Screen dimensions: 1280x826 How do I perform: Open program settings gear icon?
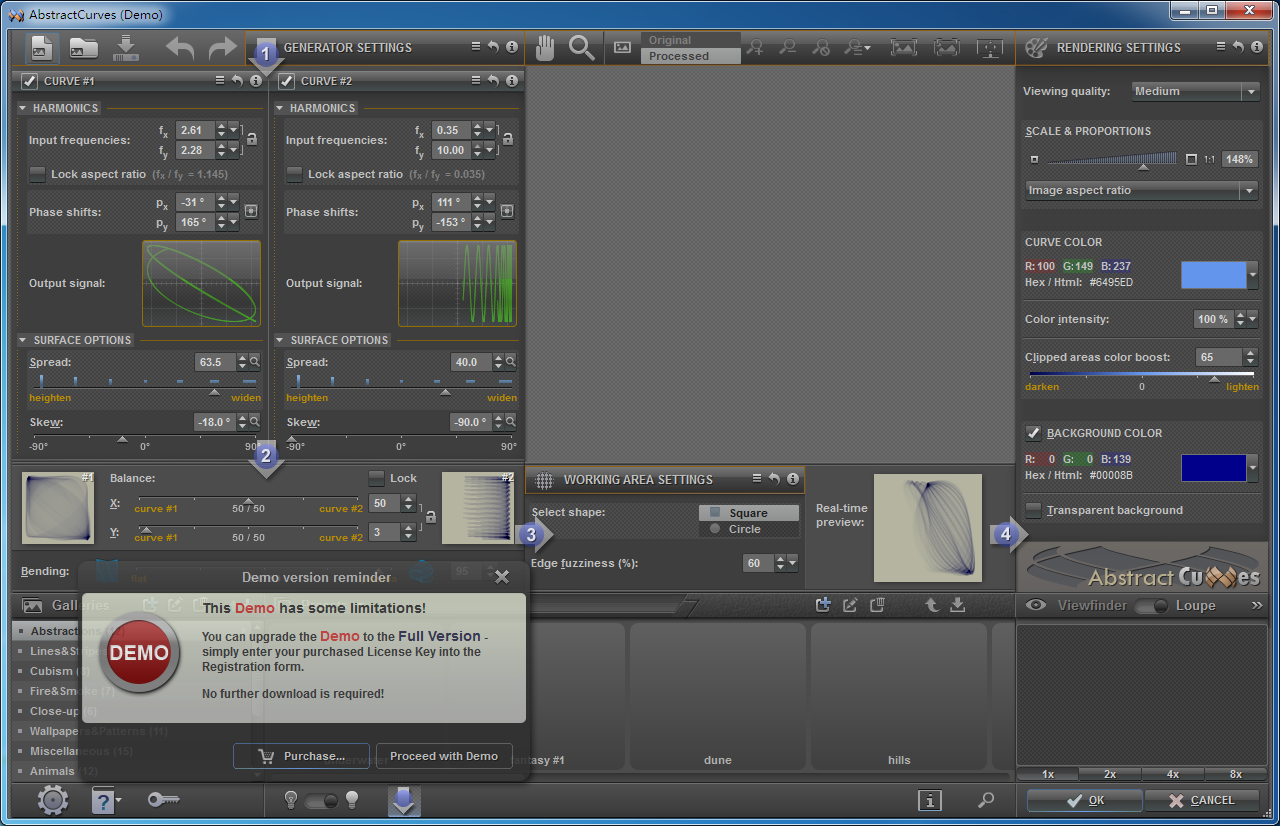pos(52,800)
